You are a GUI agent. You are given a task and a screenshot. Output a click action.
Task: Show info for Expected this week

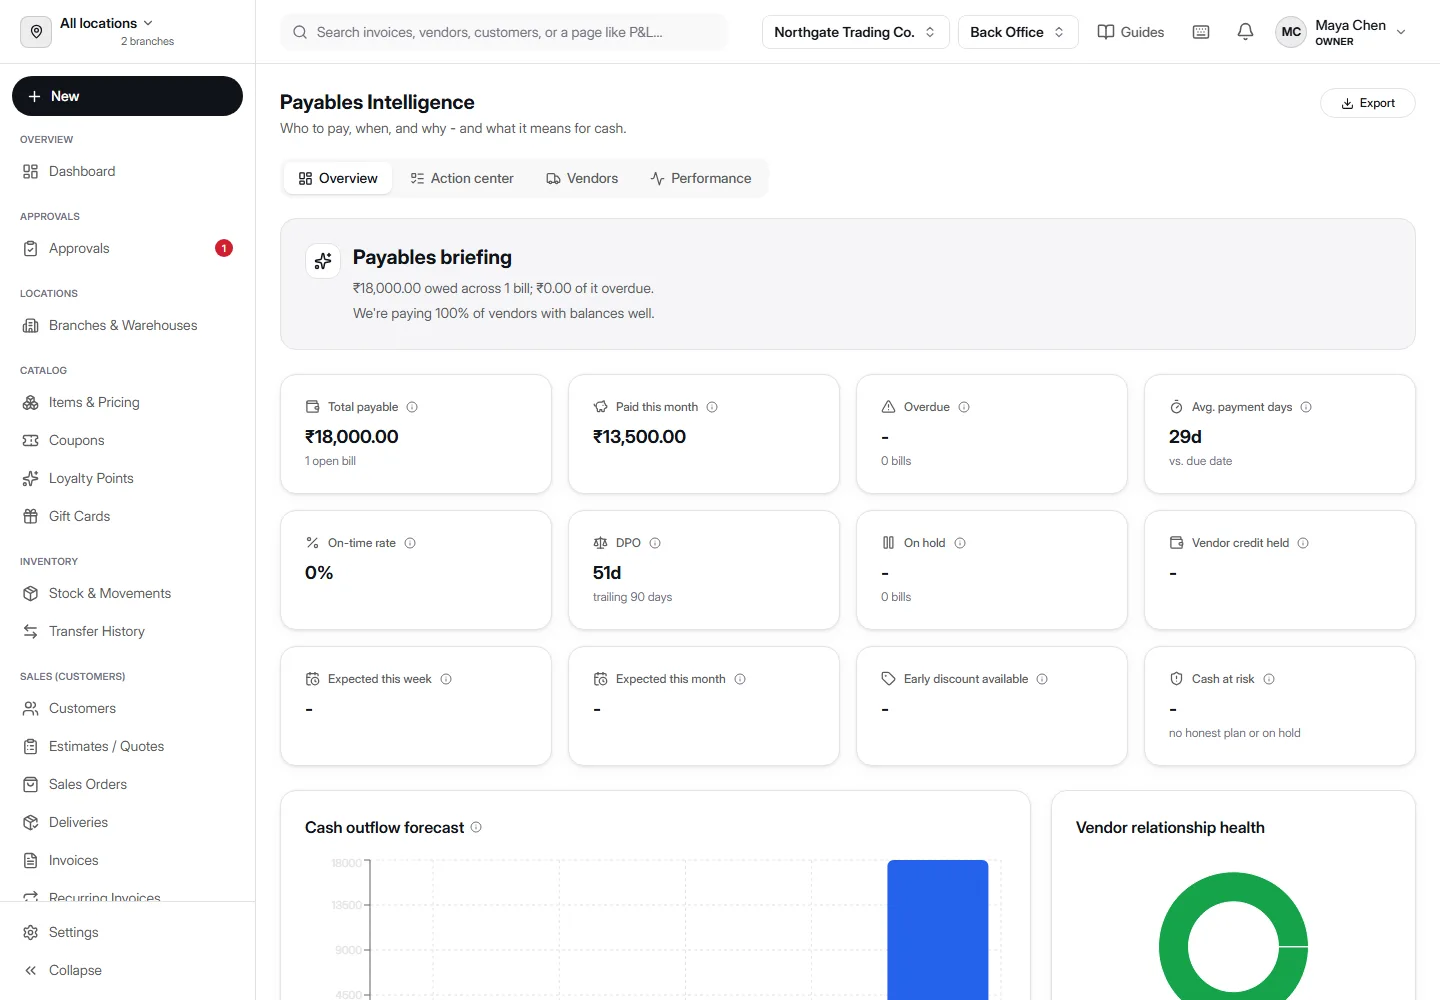click(446, 679)
